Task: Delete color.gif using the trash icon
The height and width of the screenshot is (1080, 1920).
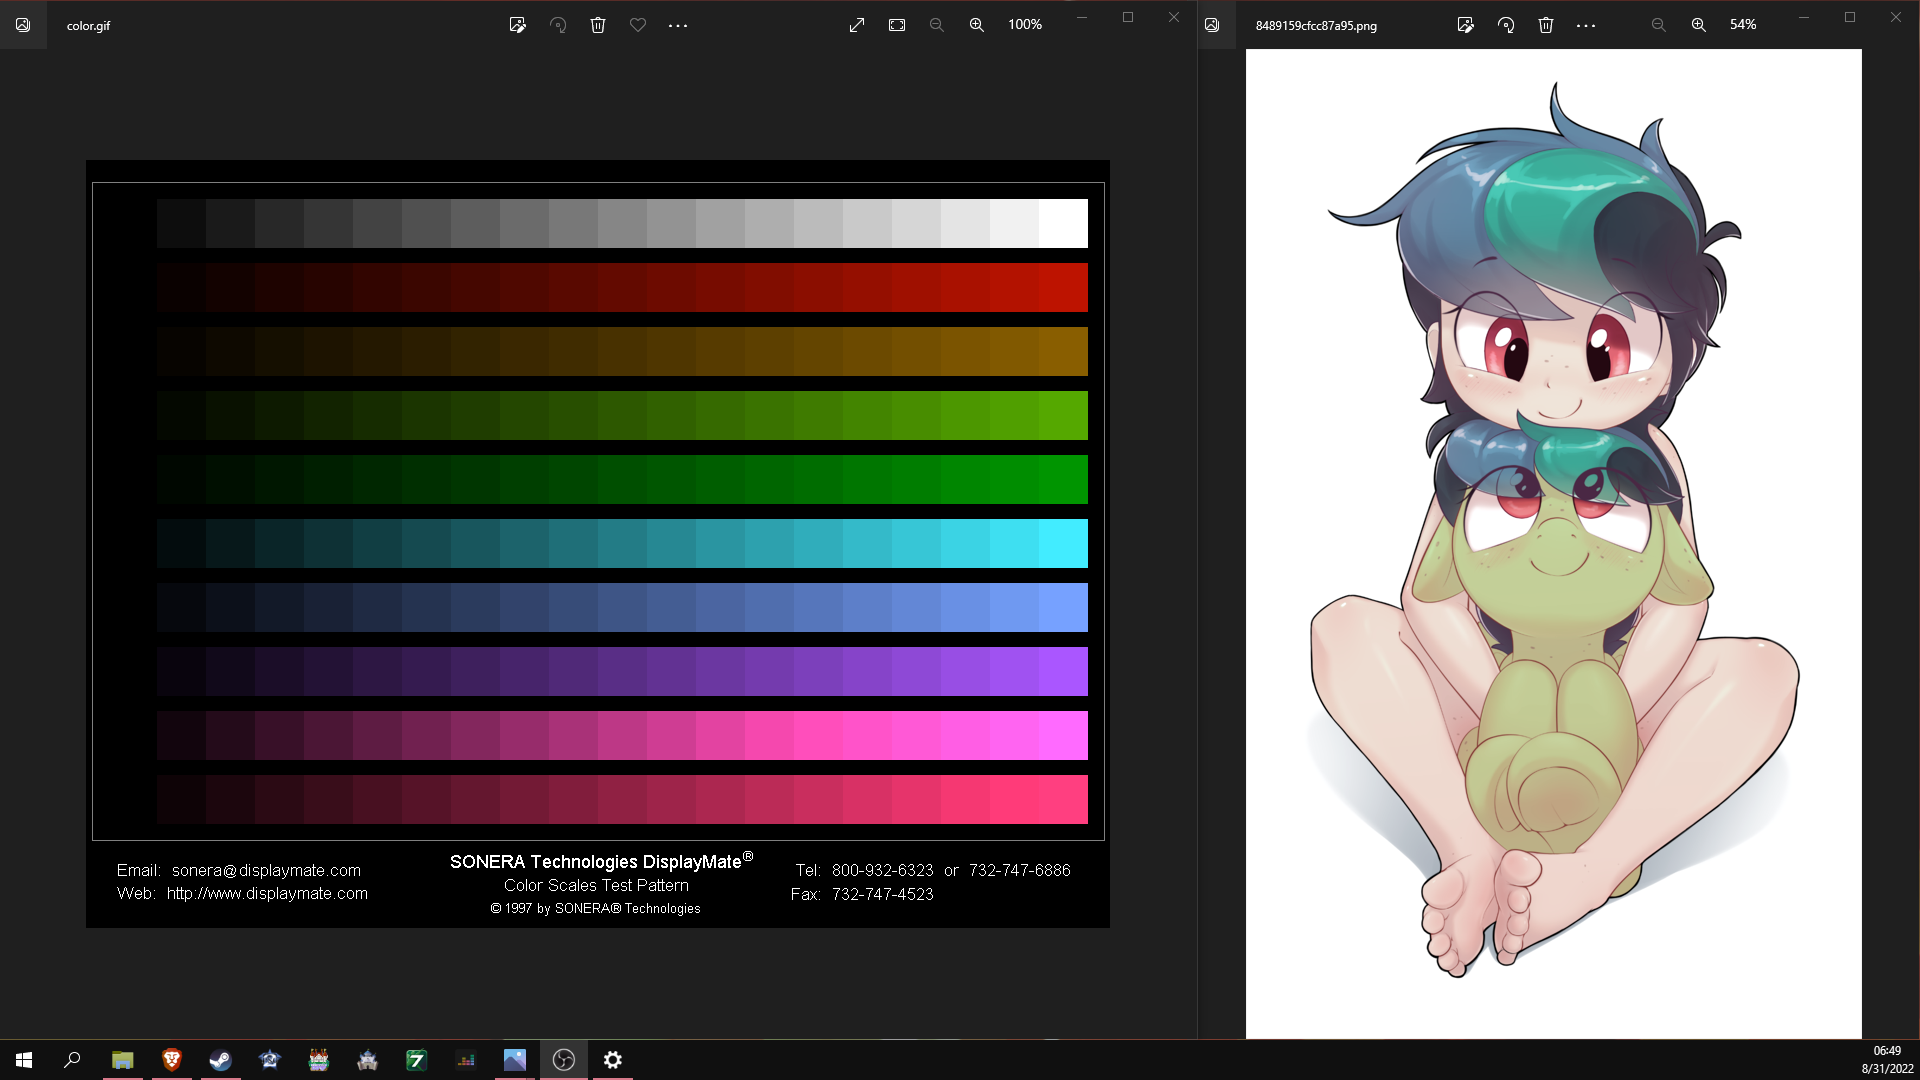Action: (598, 25)
